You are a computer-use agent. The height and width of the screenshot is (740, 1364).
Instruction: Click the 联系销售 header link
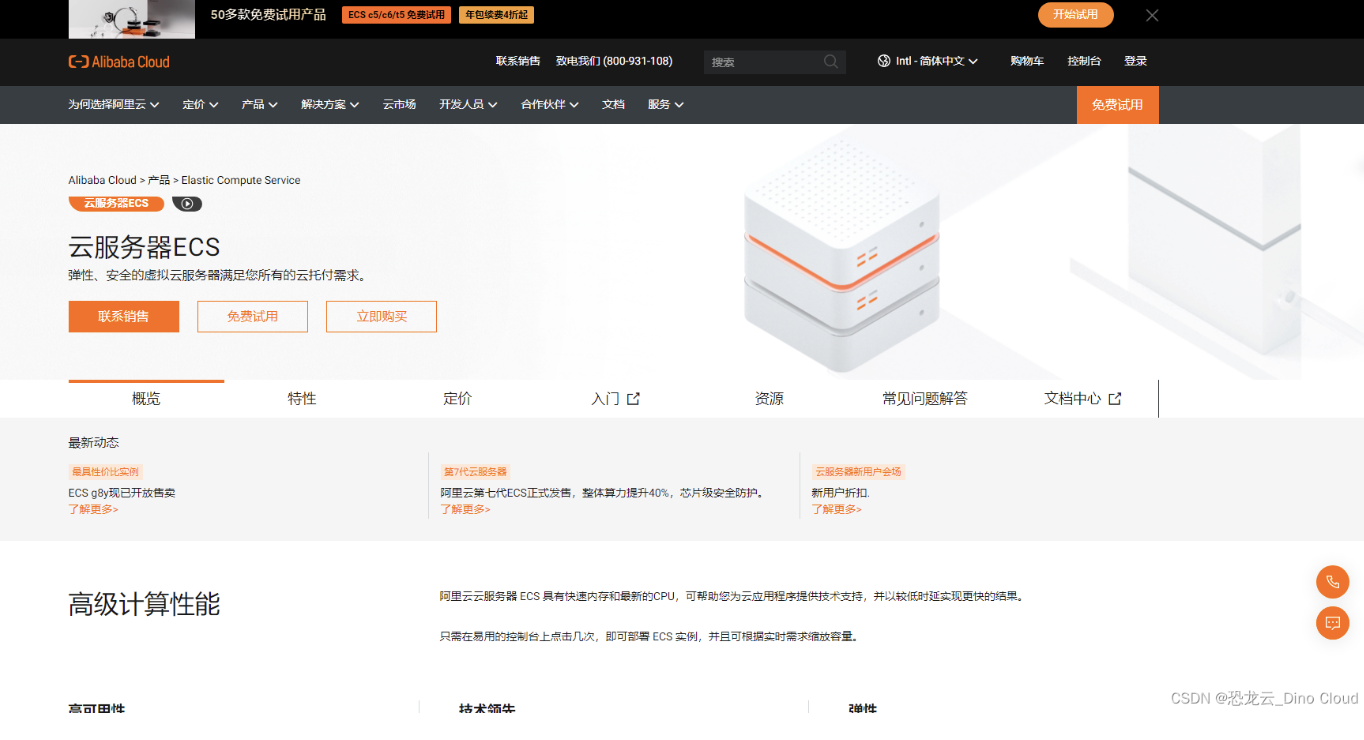point(518,61)
